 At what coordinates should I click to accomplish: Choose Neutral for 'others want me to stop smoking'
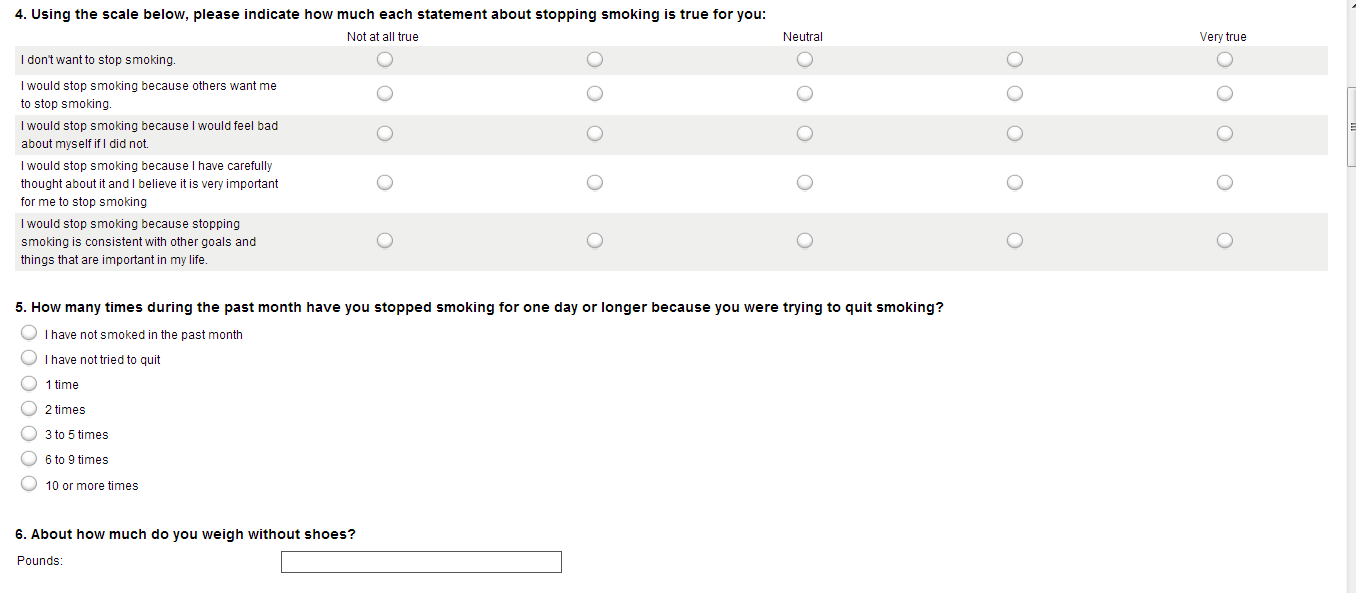click(x=804, y=94)
